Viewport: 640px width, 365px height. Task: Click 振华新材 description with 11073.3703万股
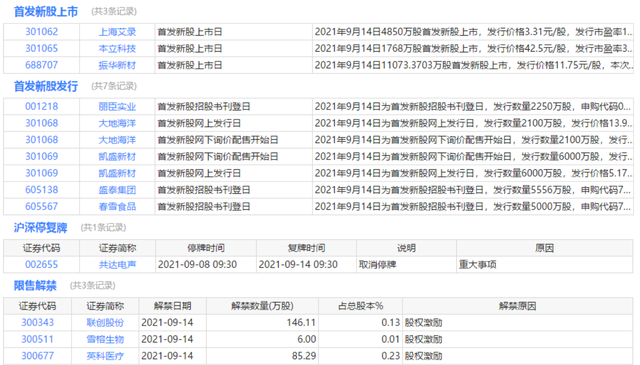point(473,65)
